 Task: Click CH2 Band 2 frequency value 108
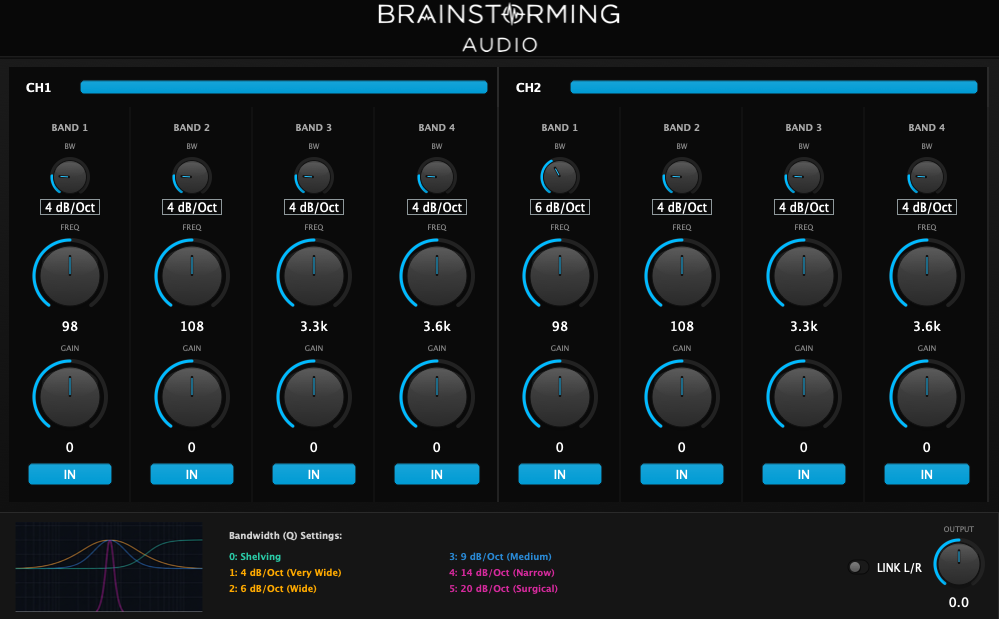(x=682, y=326)
